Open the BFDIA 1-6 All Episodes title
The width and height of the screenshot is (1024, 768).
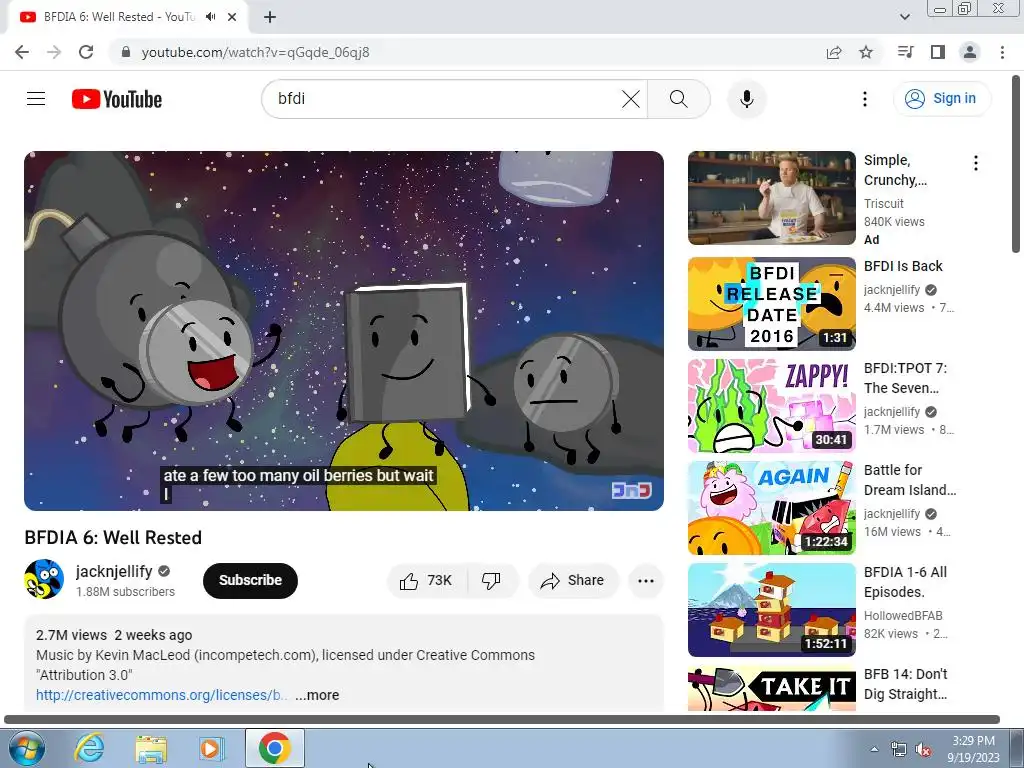(x=905, y=582)
